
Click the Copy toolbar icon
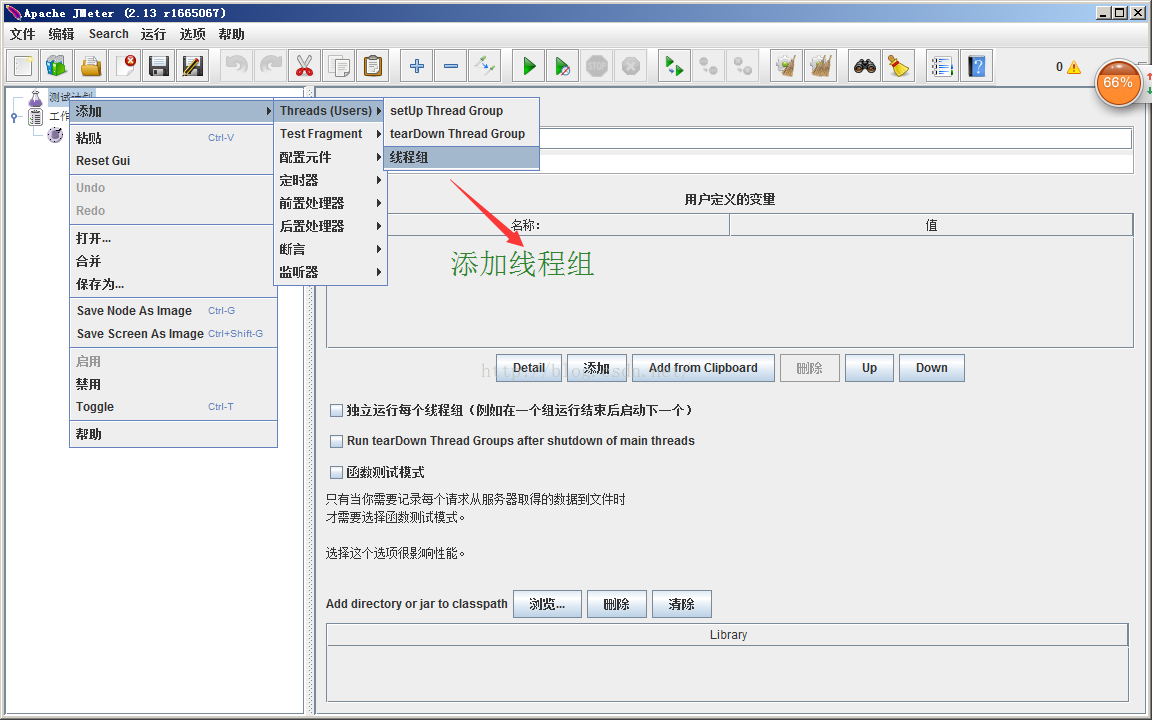[339, 66]
